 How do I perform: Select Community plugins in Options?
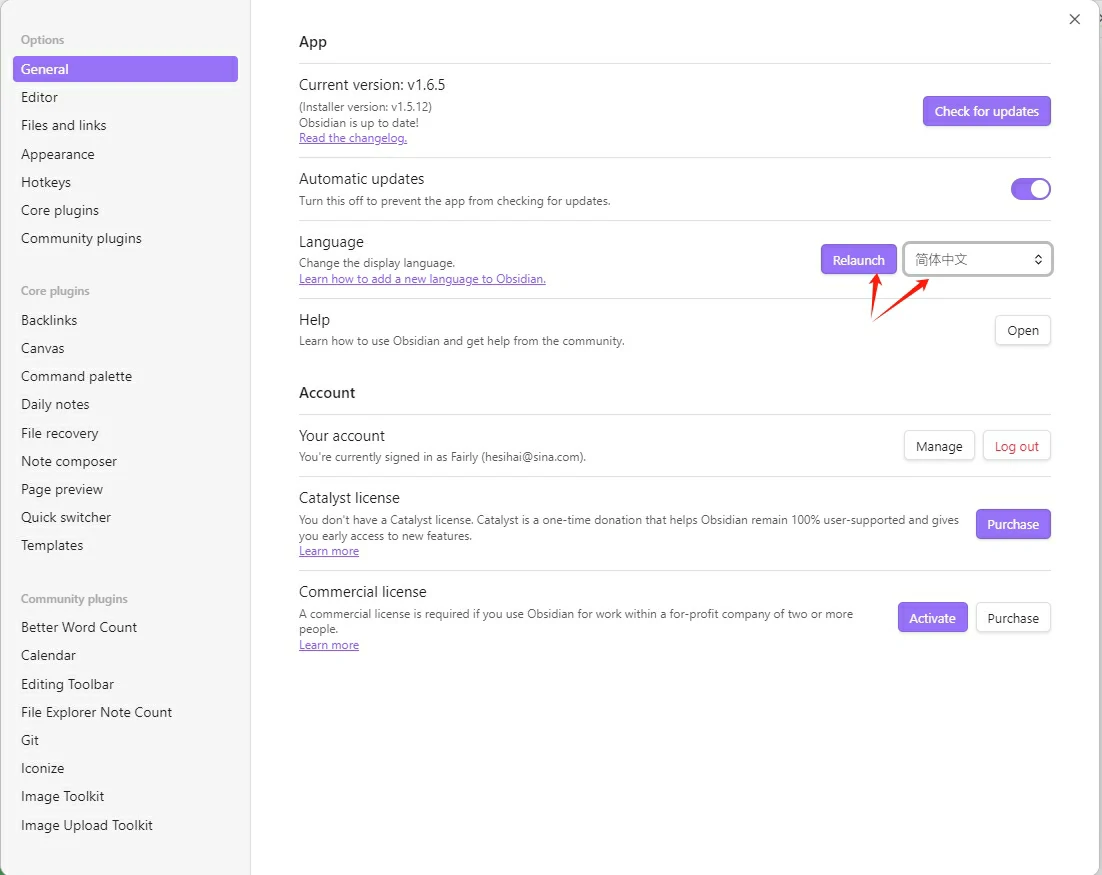coord(81,238)
